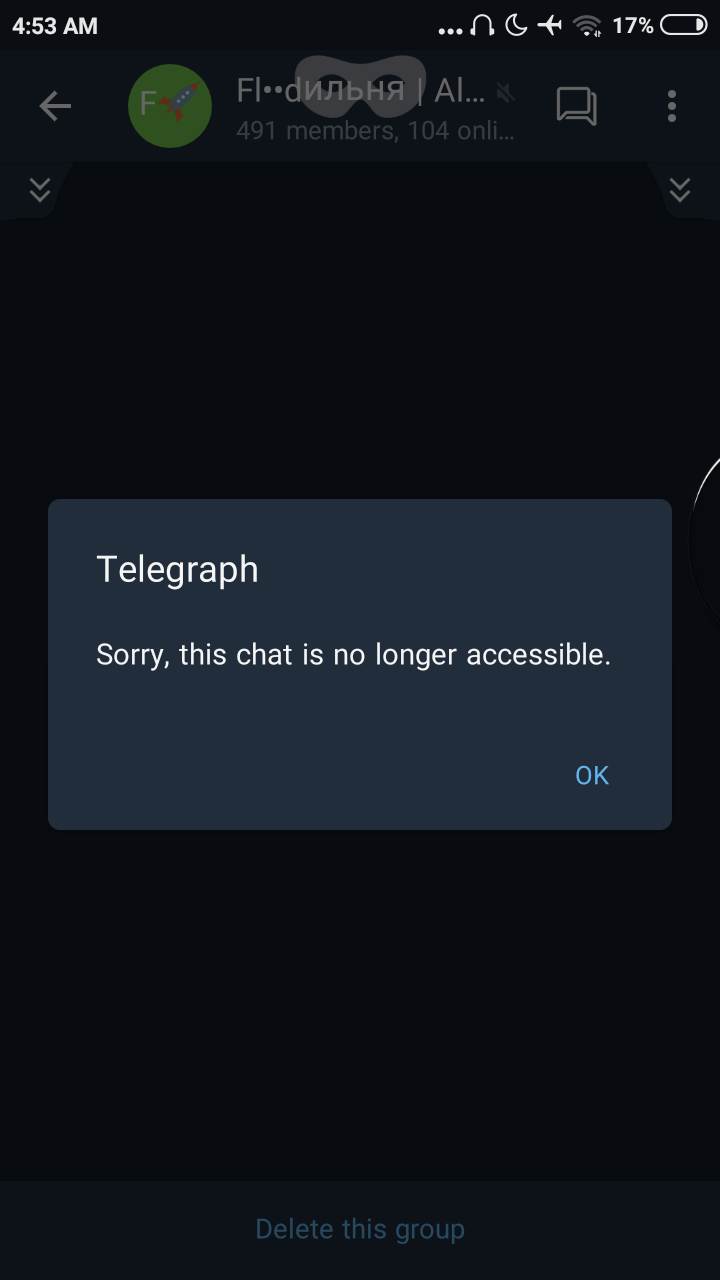
Task: Tap the airplane mode status icon
Action: [x=550, y=25]
